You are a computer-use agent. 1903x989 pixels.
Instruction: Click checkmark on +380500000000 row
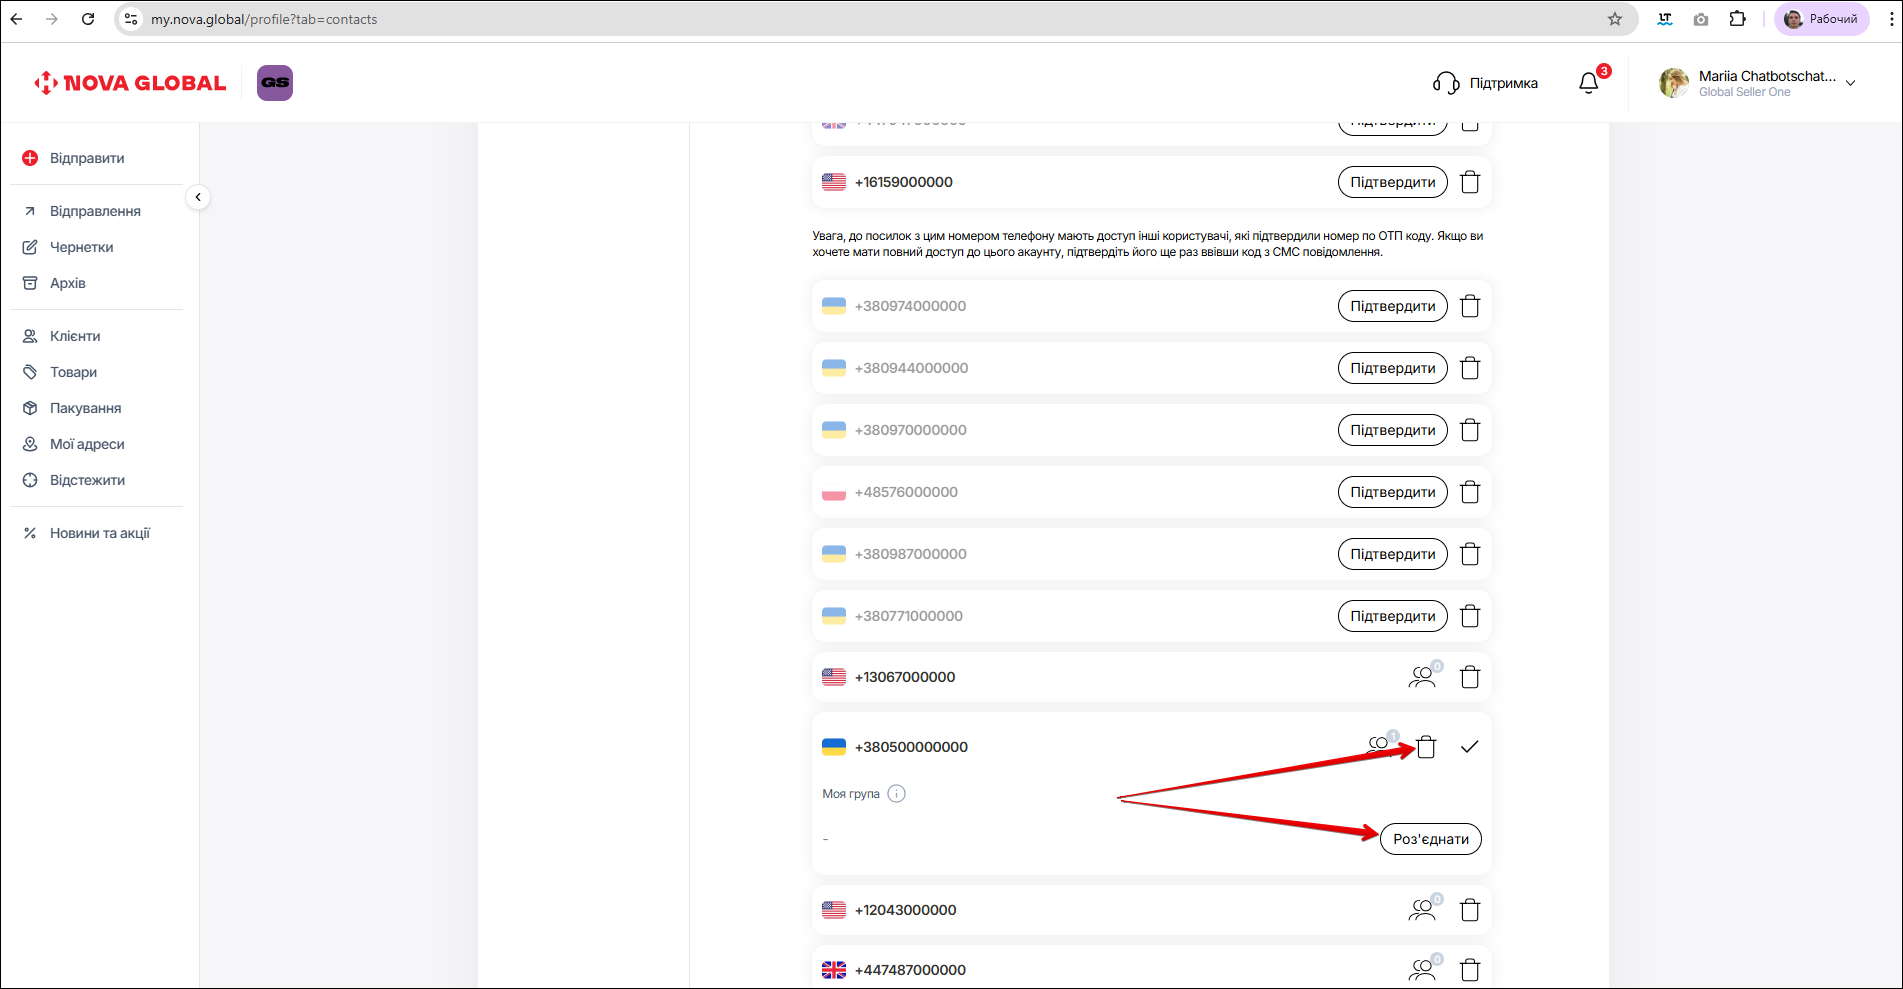(x=1469, y=747)
